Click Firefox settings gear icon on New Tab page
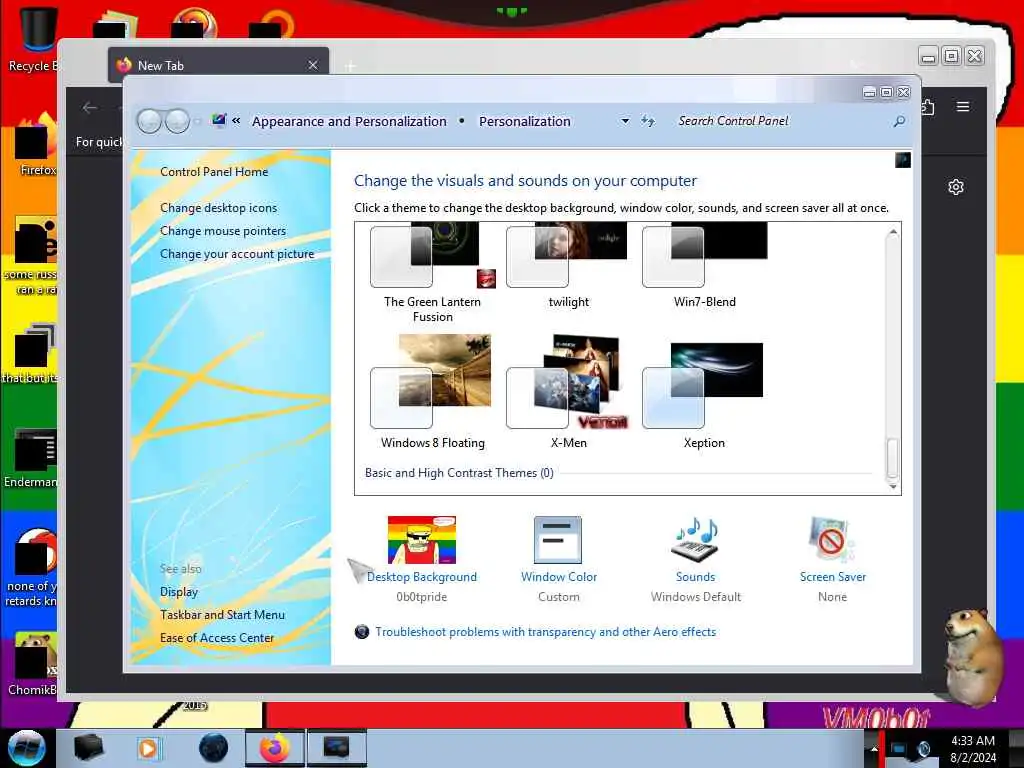Screen dimensions: 1024x768 [955, 187]
